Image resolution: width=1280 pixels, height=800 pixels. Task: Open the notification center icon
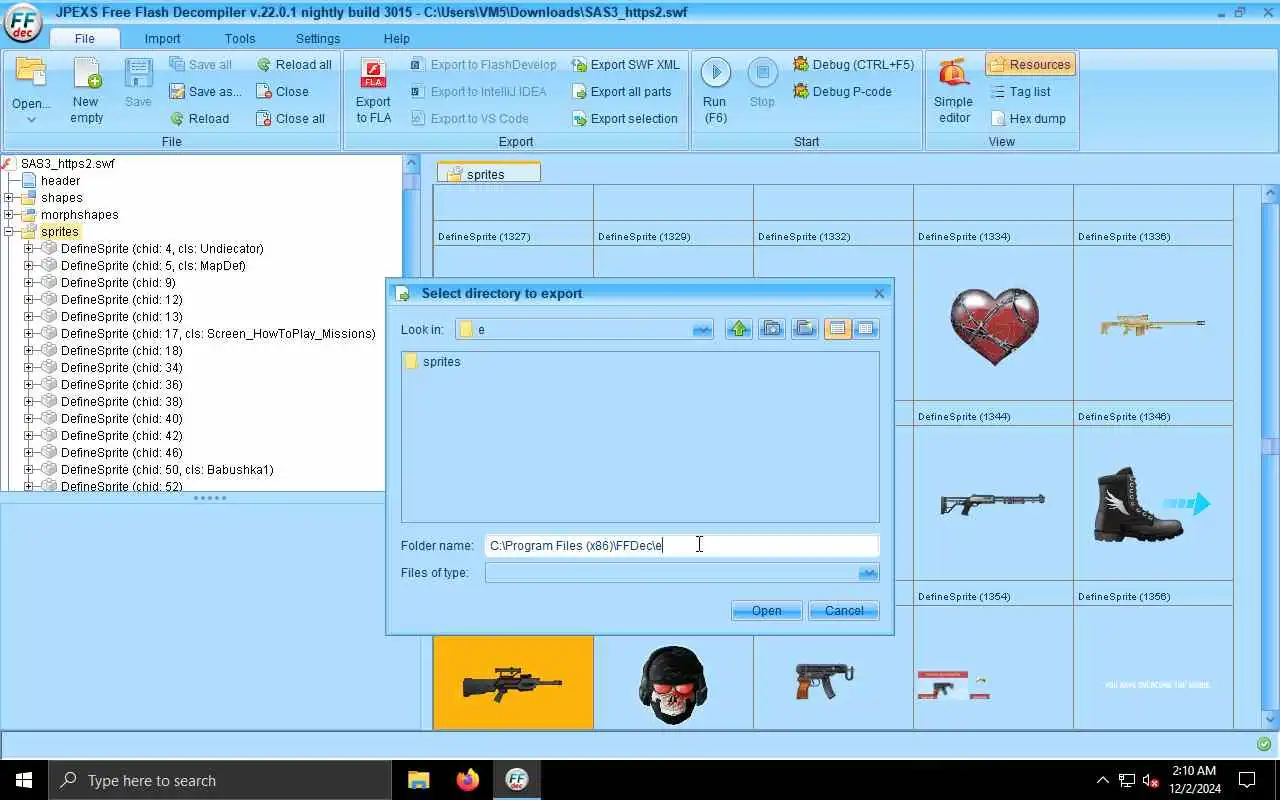click(x=1247, y=780)
